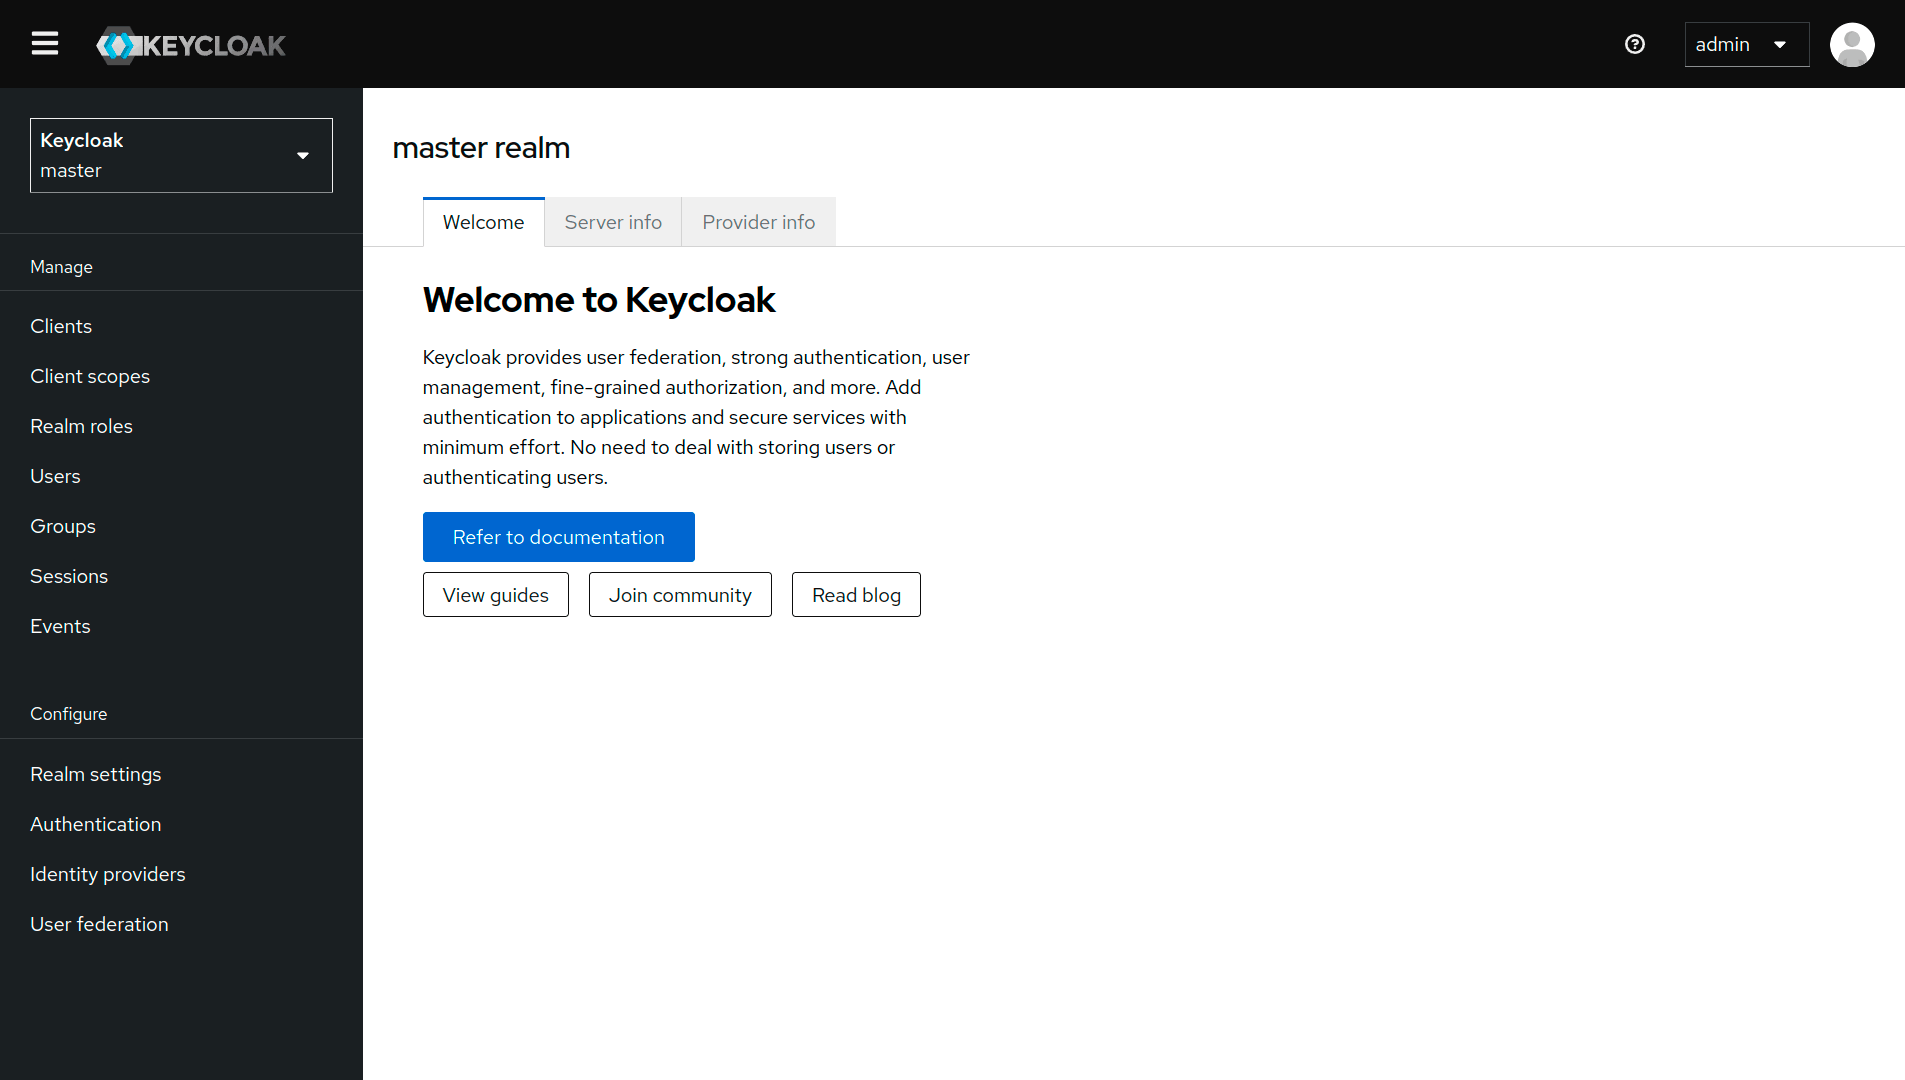Open Realm settings in Configure section
This screenshot has width=1905, height=1080.
click(x=95, y=774)
